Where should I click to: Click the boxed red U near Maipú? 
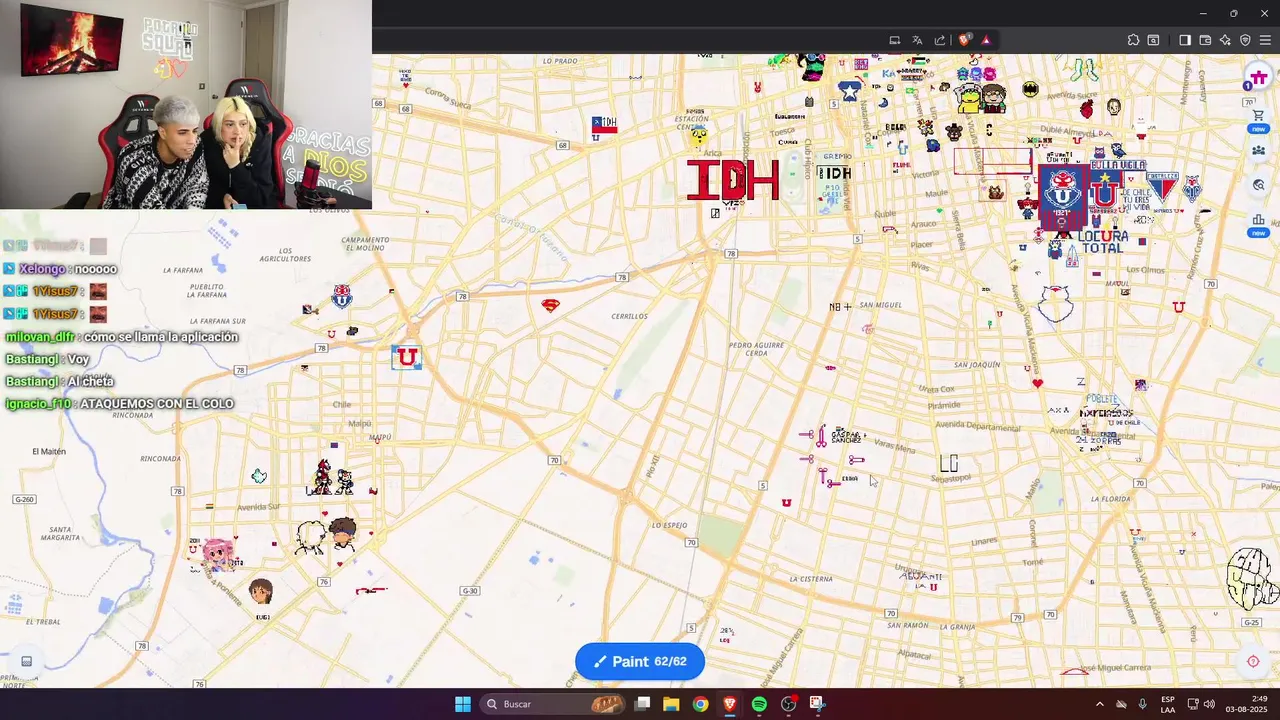406,357
